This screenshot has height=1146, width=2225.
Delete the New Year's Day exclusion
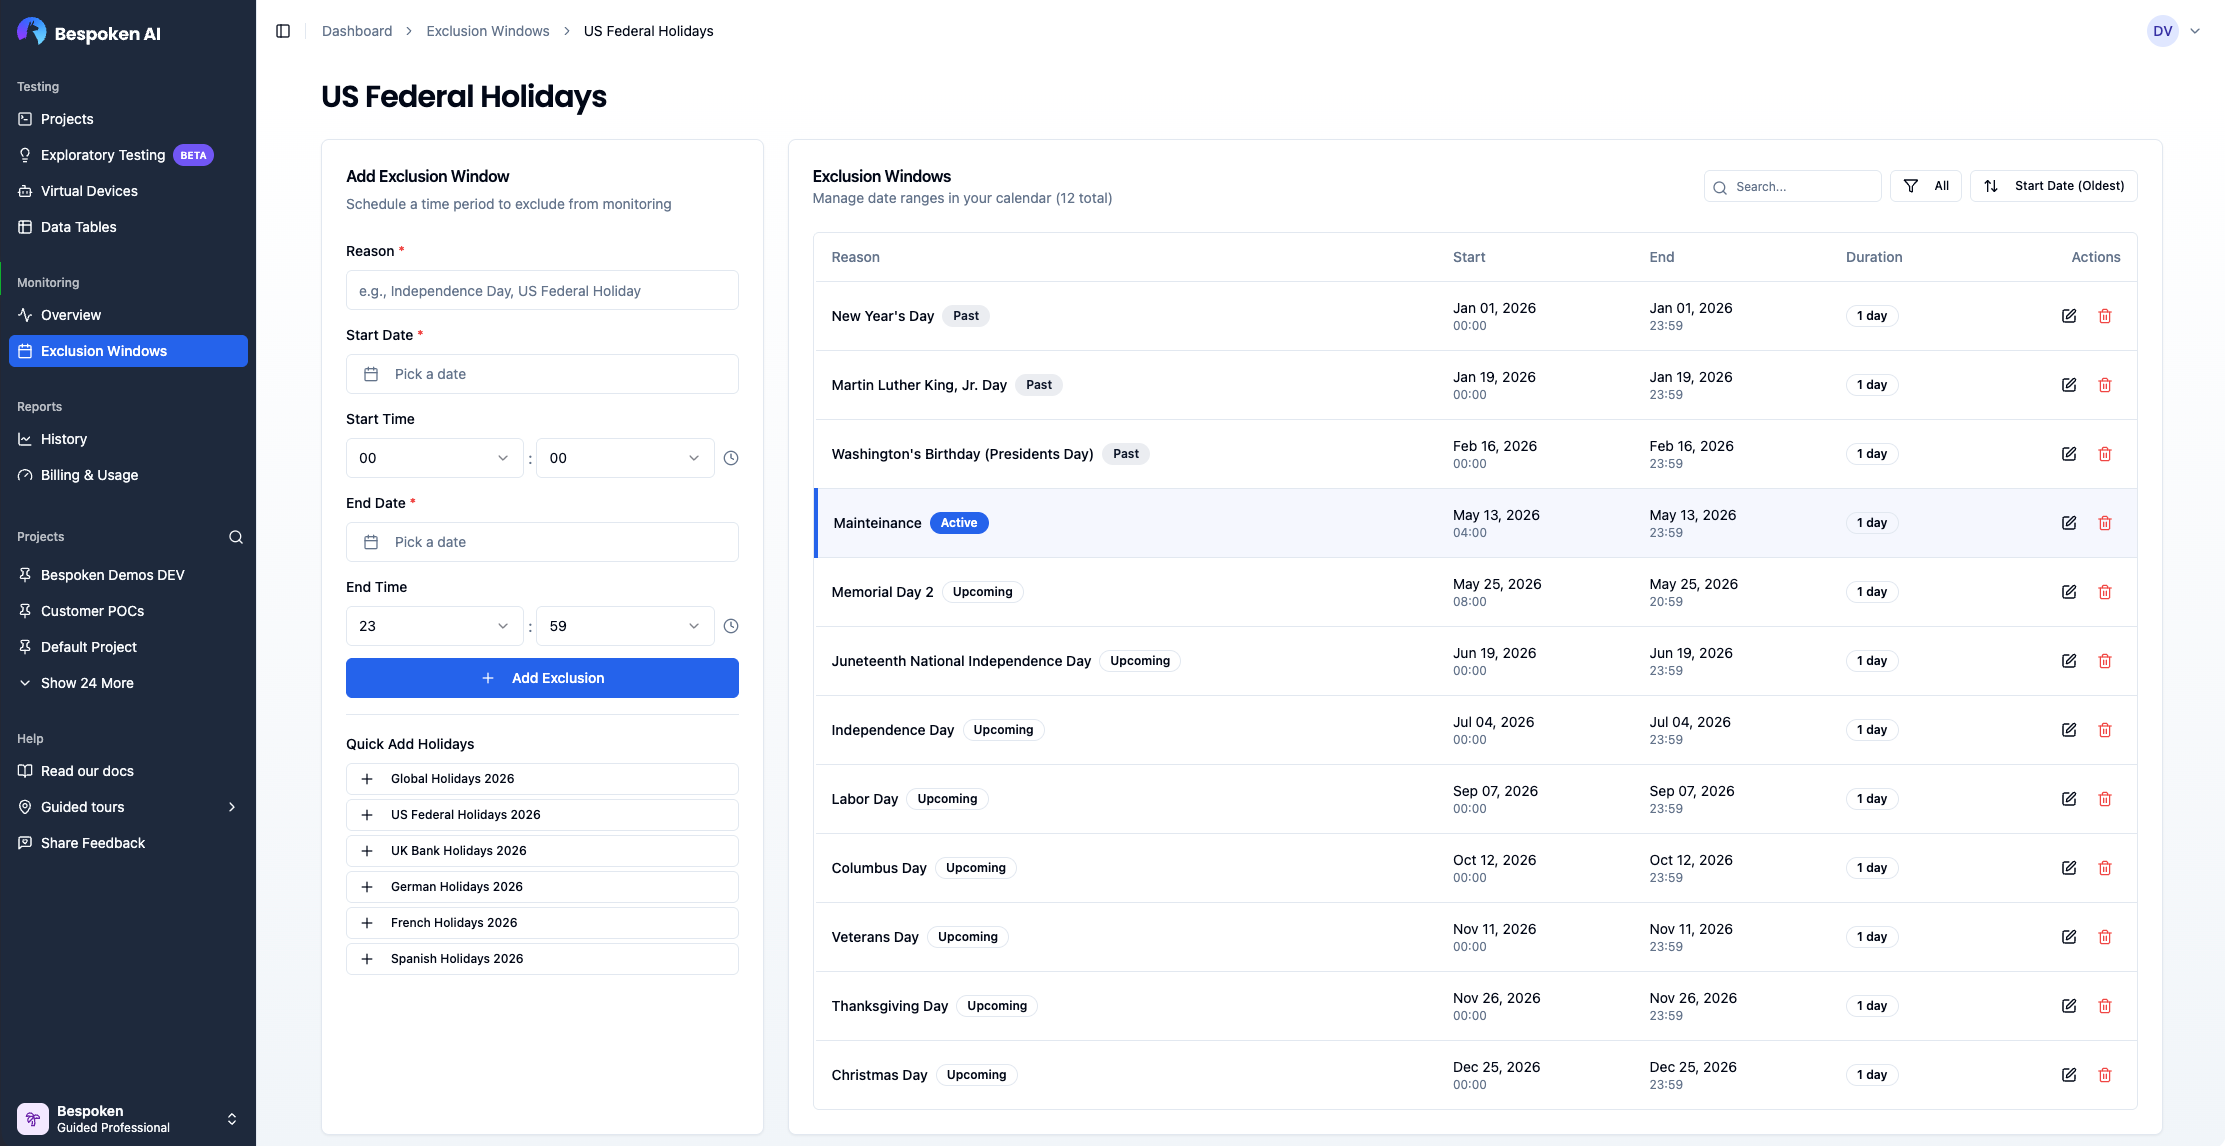2105,316
